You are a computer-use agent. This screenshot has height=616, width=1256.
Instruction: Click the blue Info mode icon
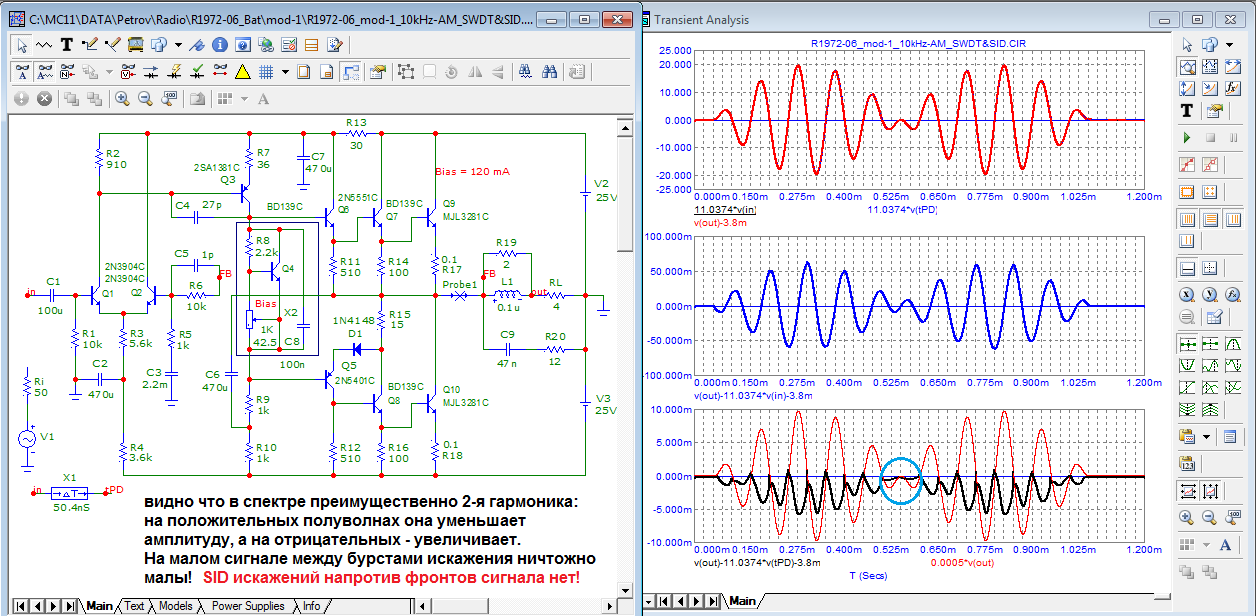(x=219, y=45)
